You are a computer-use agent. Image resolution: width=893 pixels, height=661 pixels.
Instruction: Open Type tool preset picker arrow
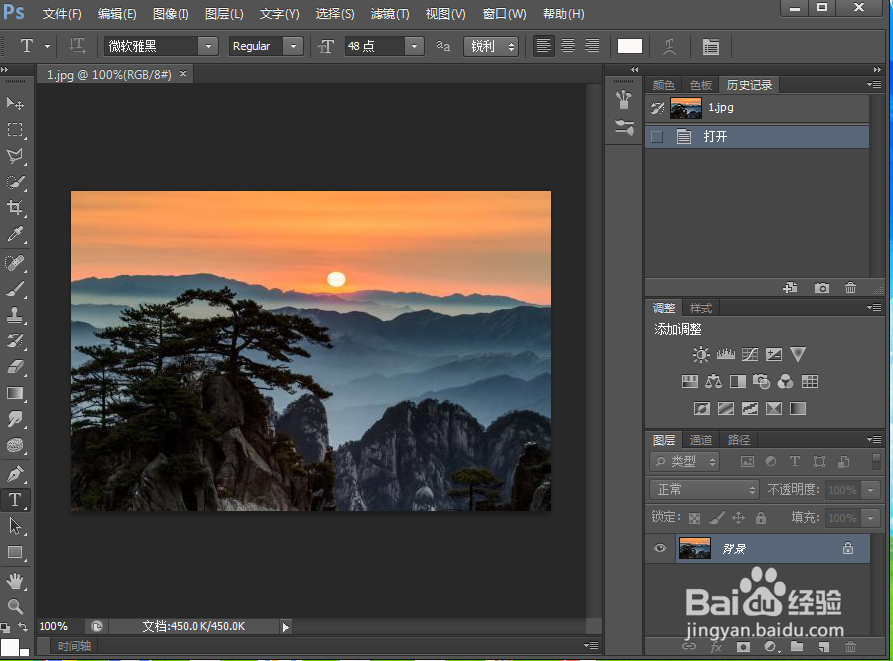[47, 46]
